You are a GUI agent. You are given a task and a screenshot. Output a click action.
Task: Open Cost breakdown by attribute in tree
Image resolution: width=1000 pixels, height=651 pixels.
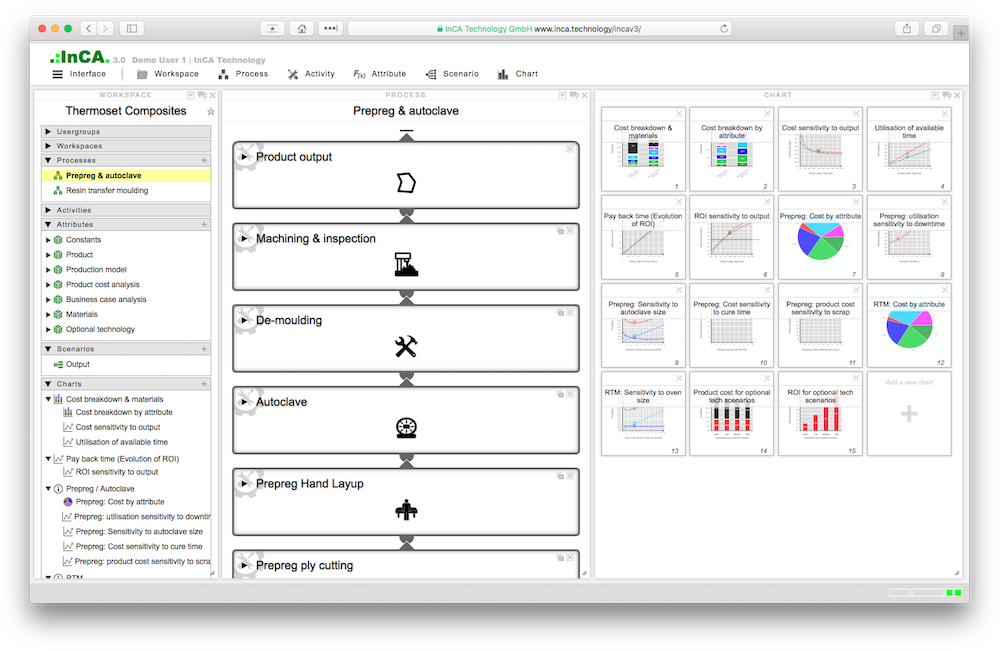pyautogui.click(x=124, y=412)
